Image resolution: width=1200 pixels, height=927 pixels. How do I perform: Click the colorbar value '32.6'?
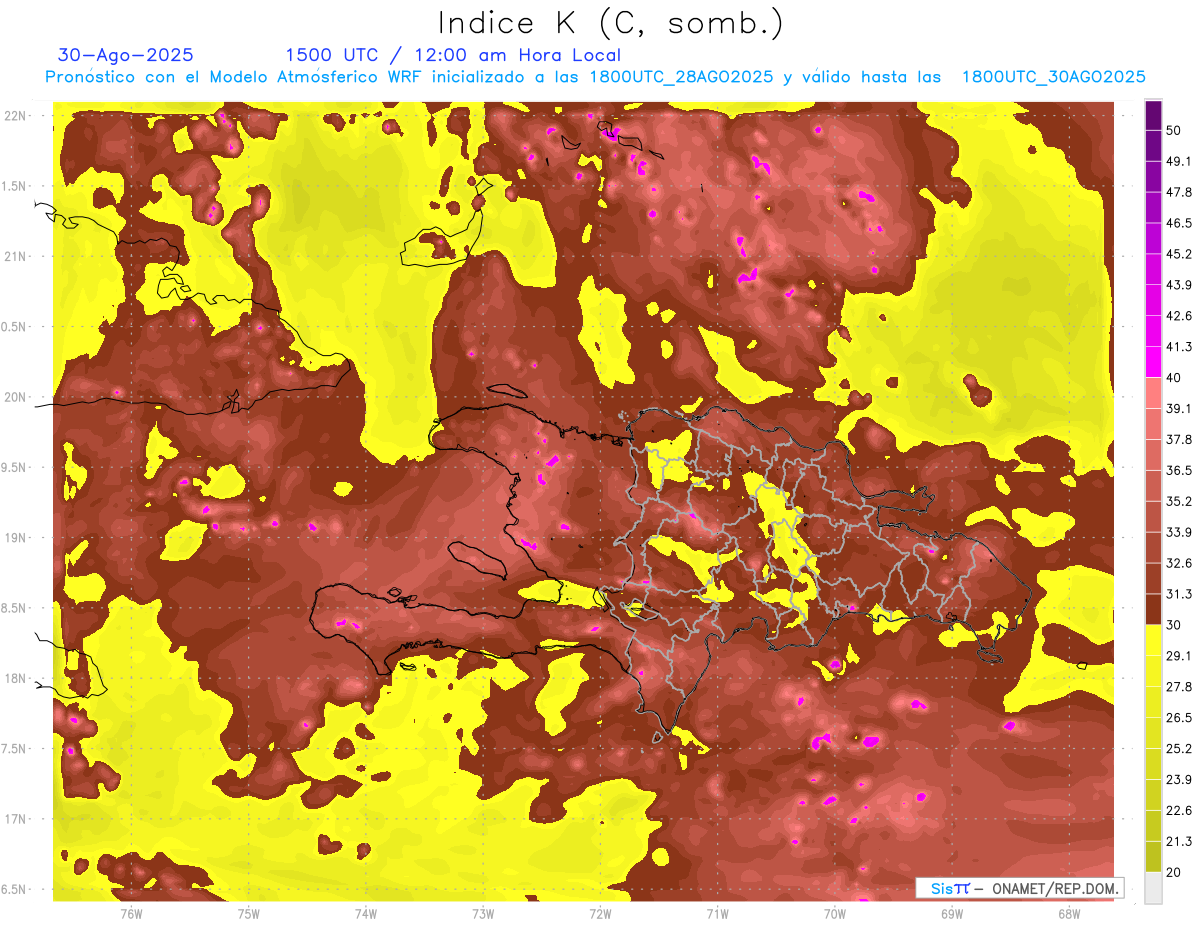(x=1179, y=563)
